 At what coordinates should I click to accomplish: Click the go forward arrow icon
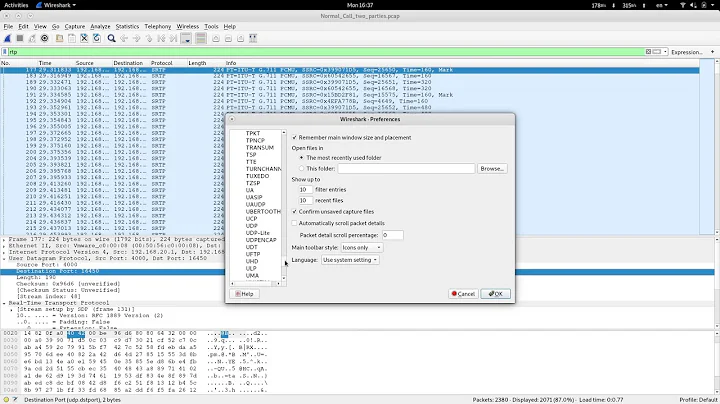pyautogui.click(x=136, y=39)
